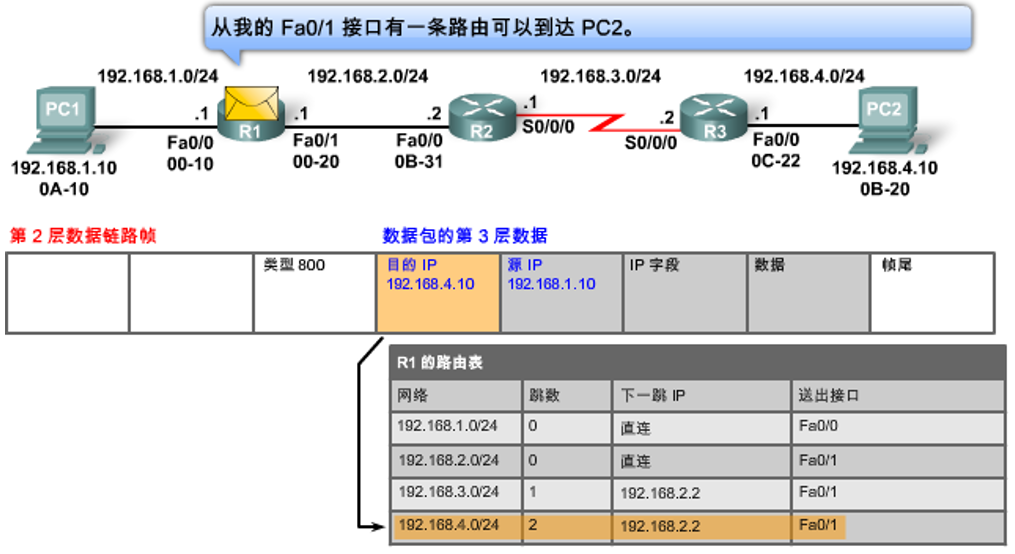This screenshot has height=554, width=1015.
Task: Click hop count 2 in highlighted row
Action: click(x=567, y=527)
